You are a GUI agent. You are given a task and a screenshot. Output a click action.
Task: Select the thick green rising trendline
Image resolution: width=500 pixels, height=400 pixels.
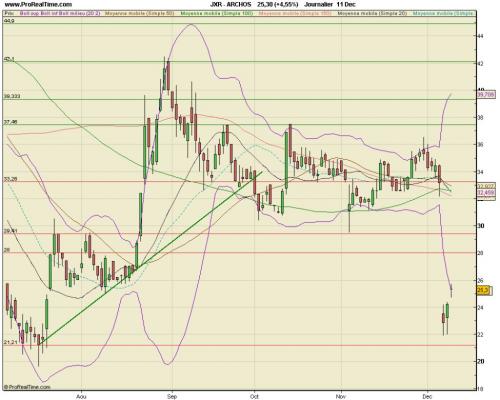(151, 258)
